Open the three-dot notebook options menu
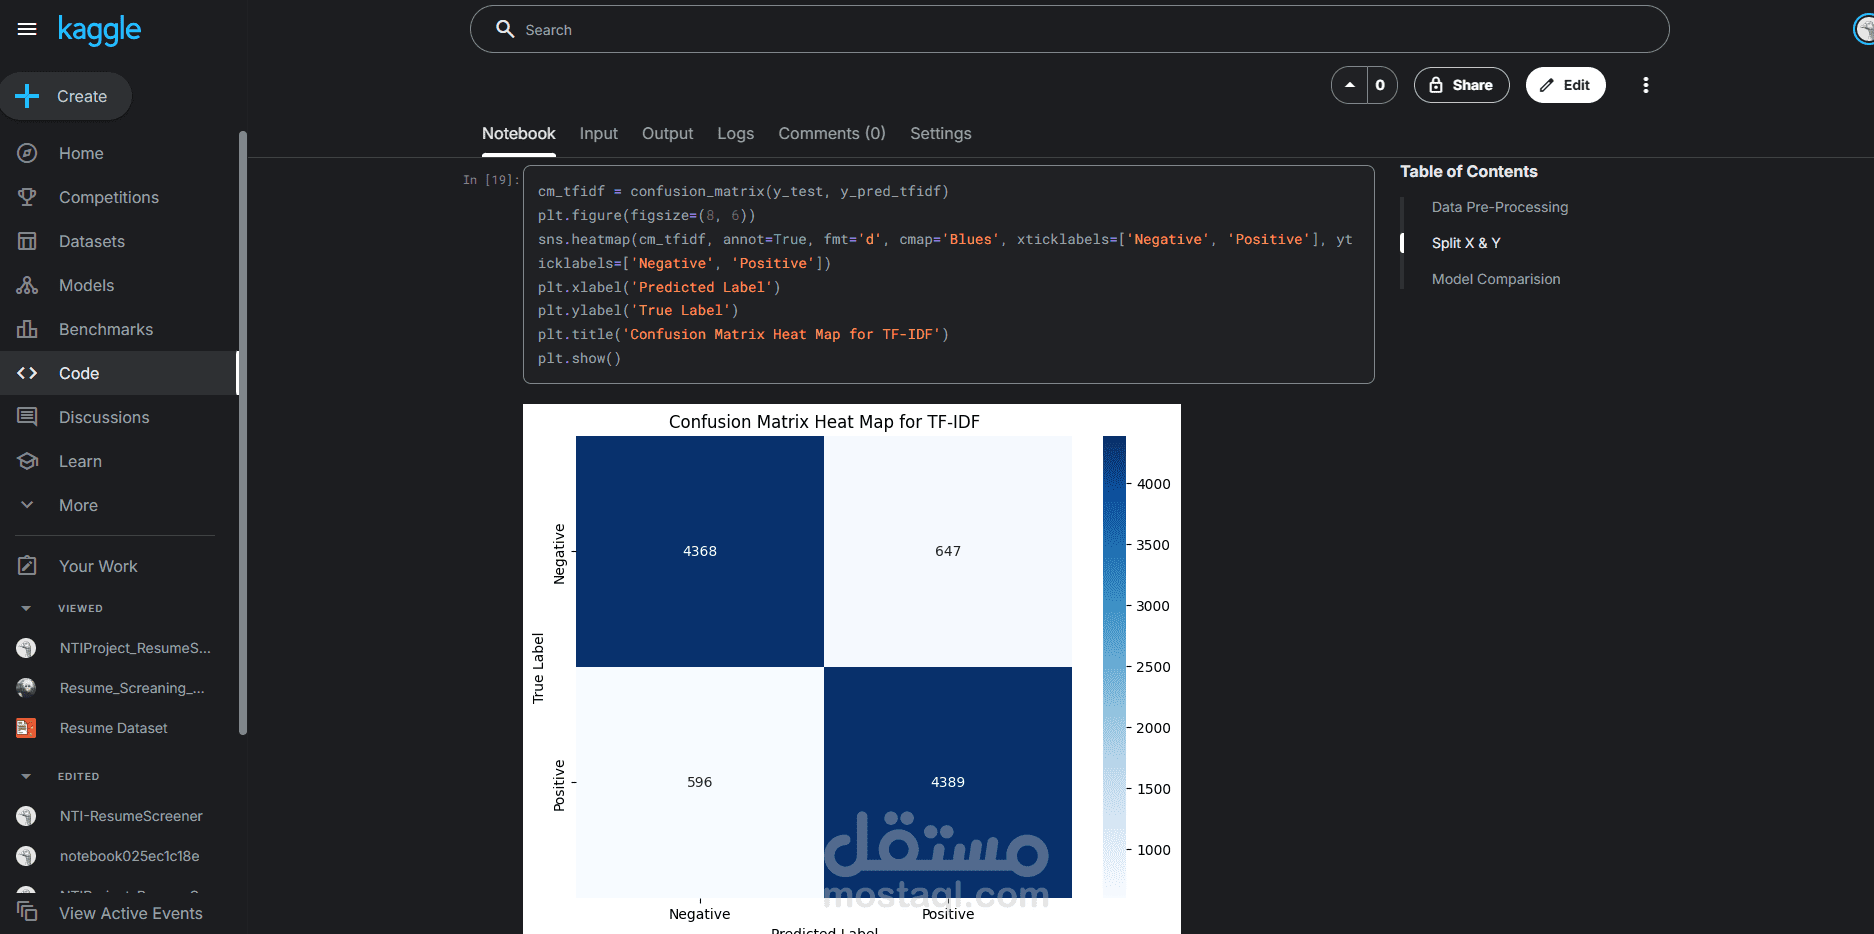The height and width of the screenshot is (934, 1874). pyautogui.click(x=1645, y=85)
